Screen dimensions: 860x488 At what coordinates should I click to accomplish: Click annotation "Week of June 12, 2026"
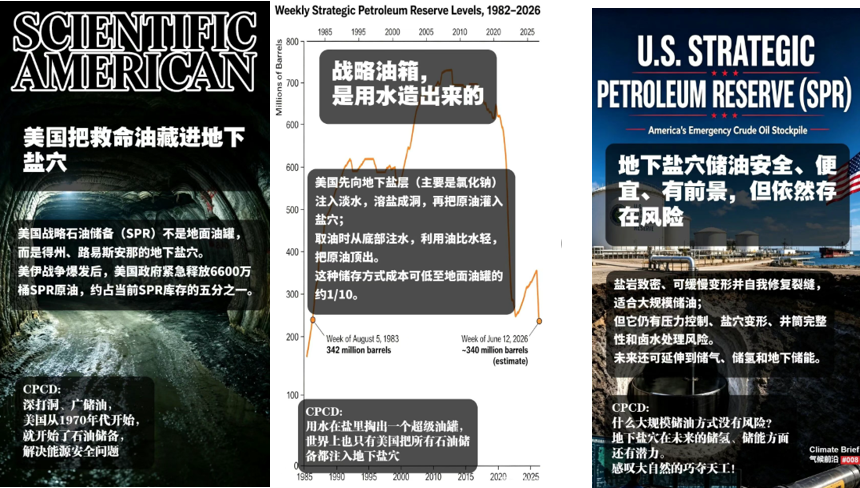[495, 339]
